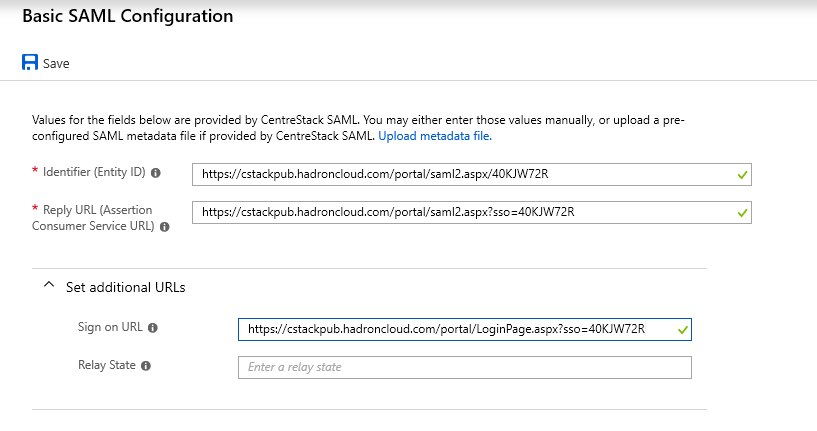Click the Sign on URL label
Image resolution: width=817 pixels, height=431 pixels.
click(x=110, y=327)
